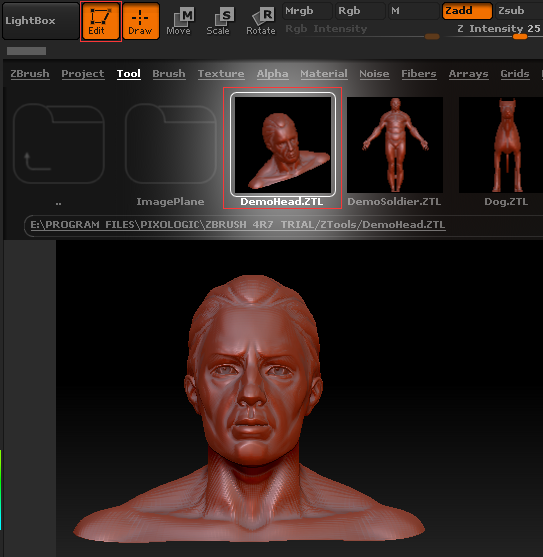Disable the Zadd mode
543x557 pixels.
point(467,11)
